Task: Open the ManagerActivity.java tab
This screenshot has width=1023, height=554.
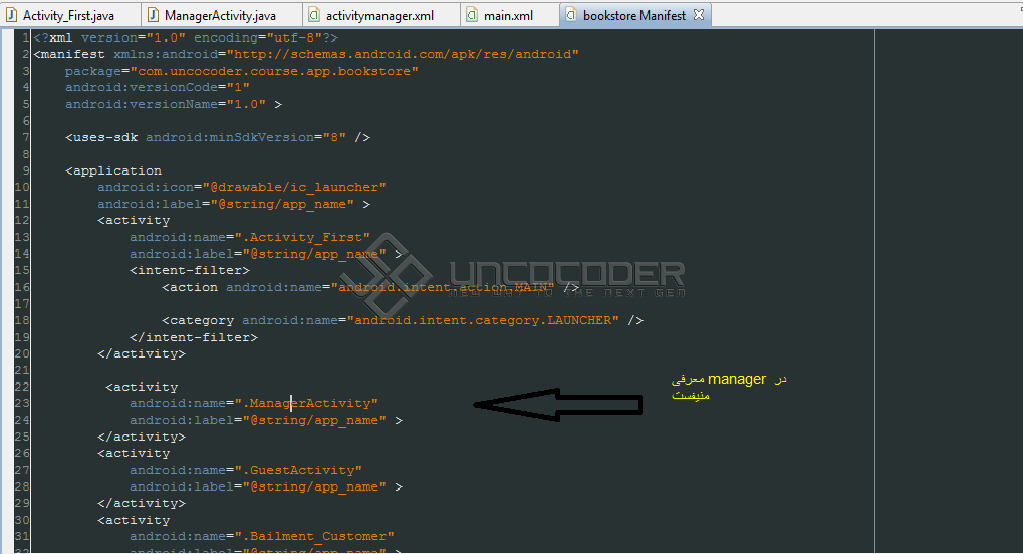Action: 220,15
